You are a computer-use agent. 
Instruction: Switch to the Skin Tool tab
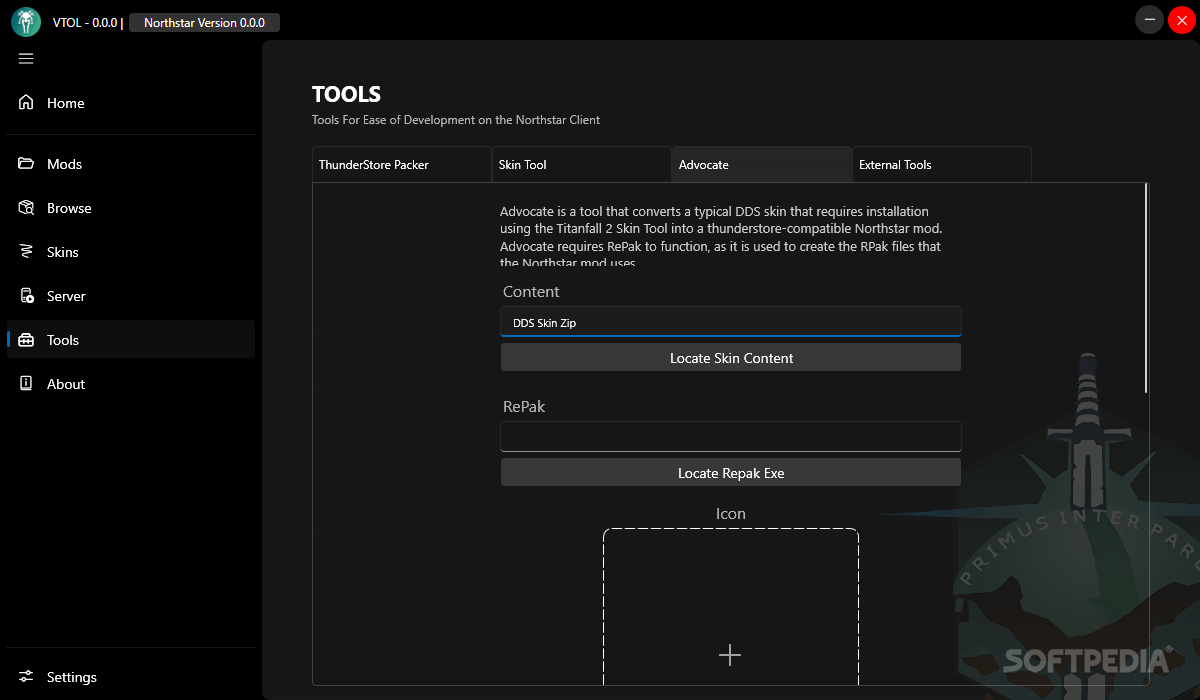point(581,165)
